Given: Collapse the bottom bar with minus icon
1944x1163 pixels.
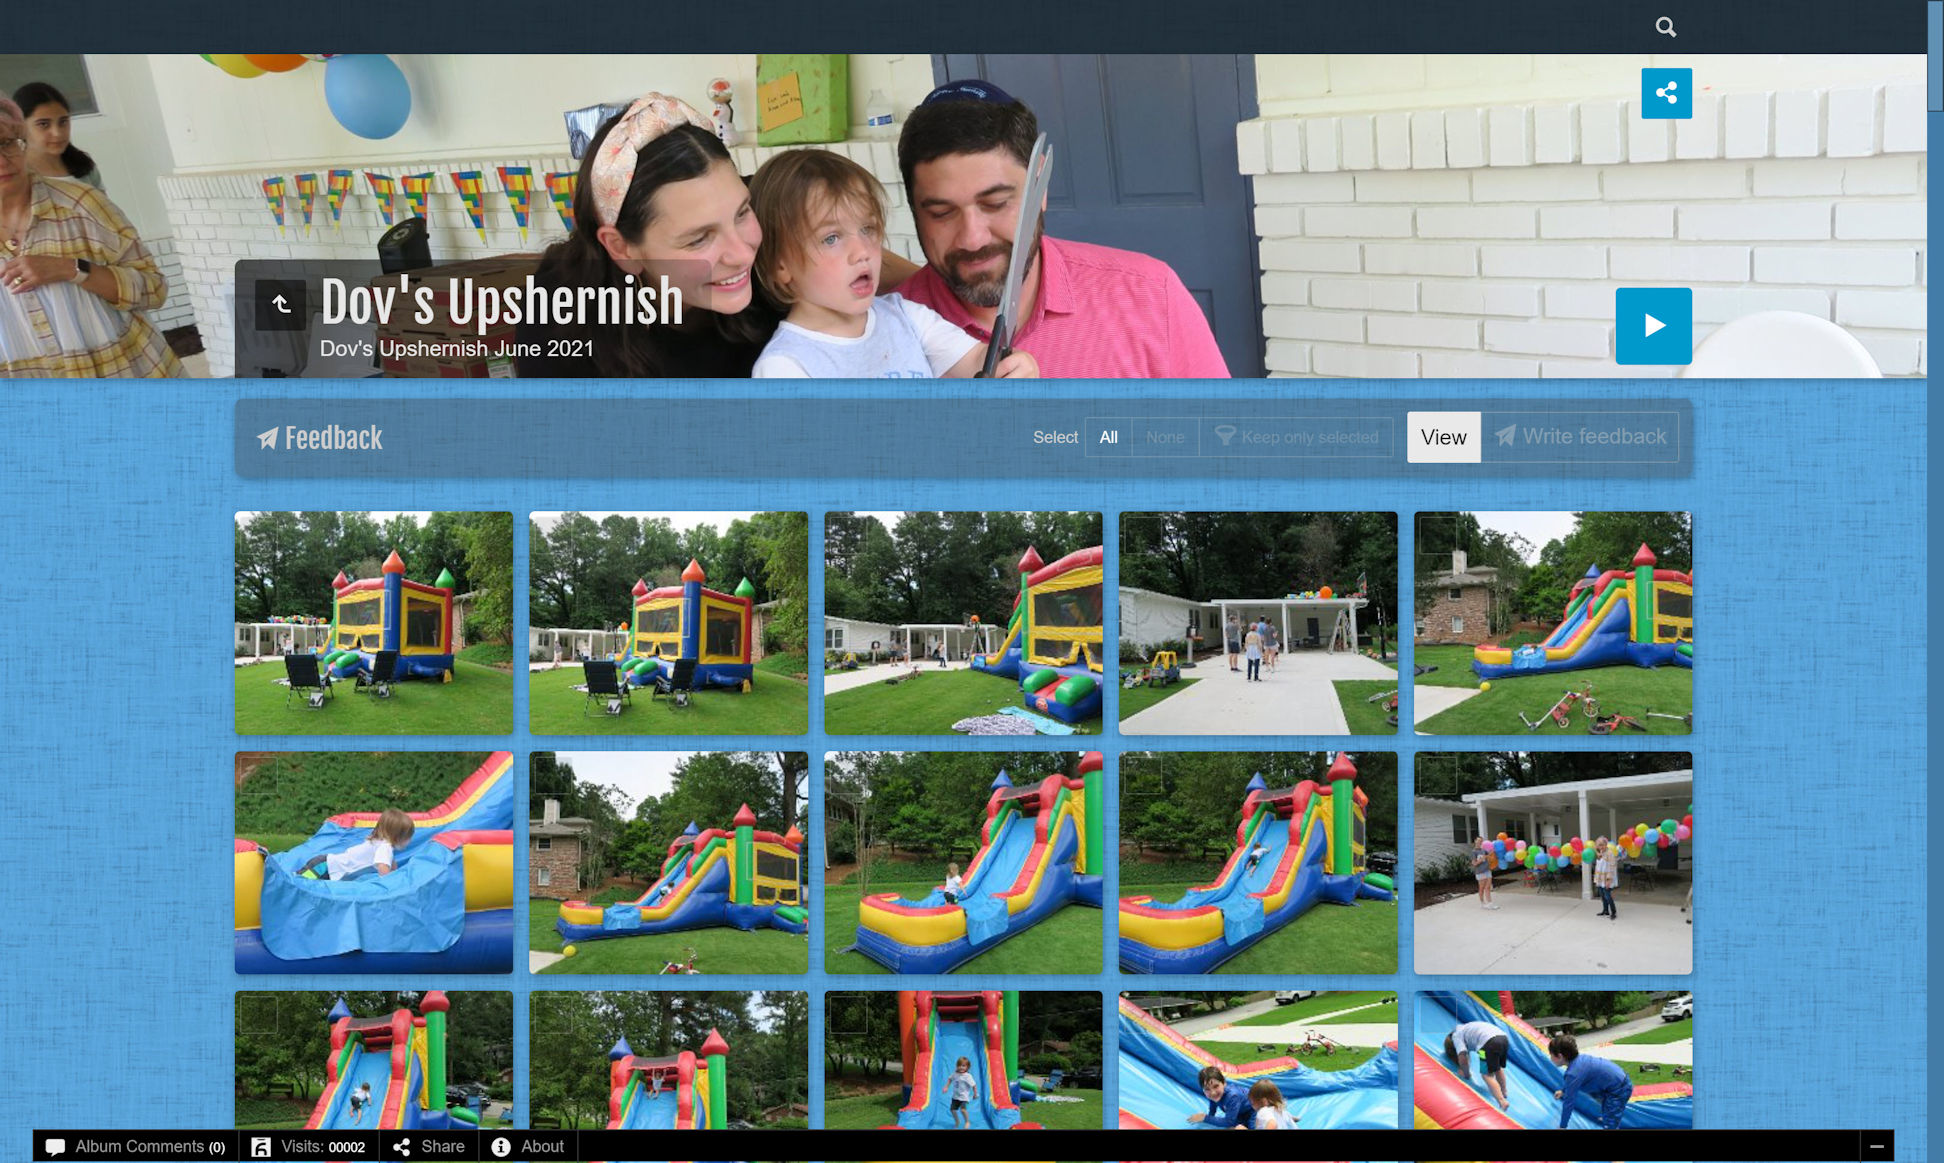Looking at the screenshot, I should (x=1876, y=1146).
